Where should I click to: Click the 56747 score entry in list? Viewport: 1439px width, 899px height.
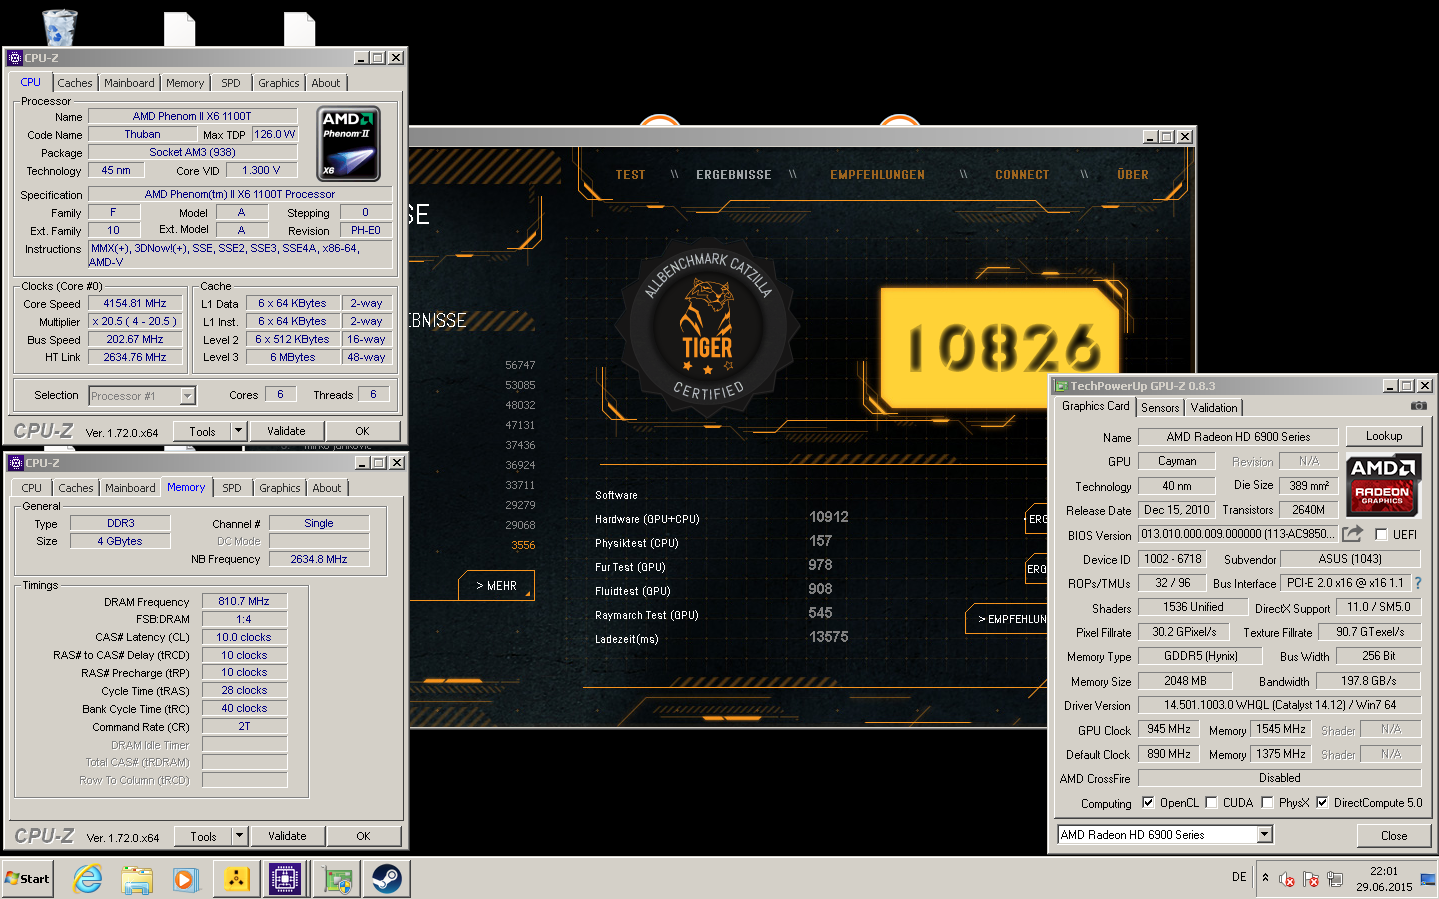(520, 365)
